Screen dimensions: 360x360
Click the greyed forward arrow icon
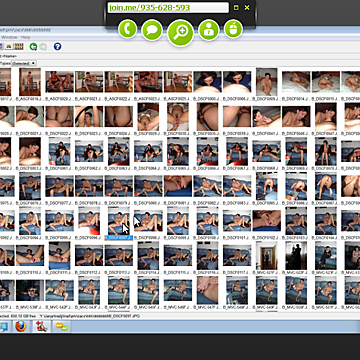(x=43, y=47)
